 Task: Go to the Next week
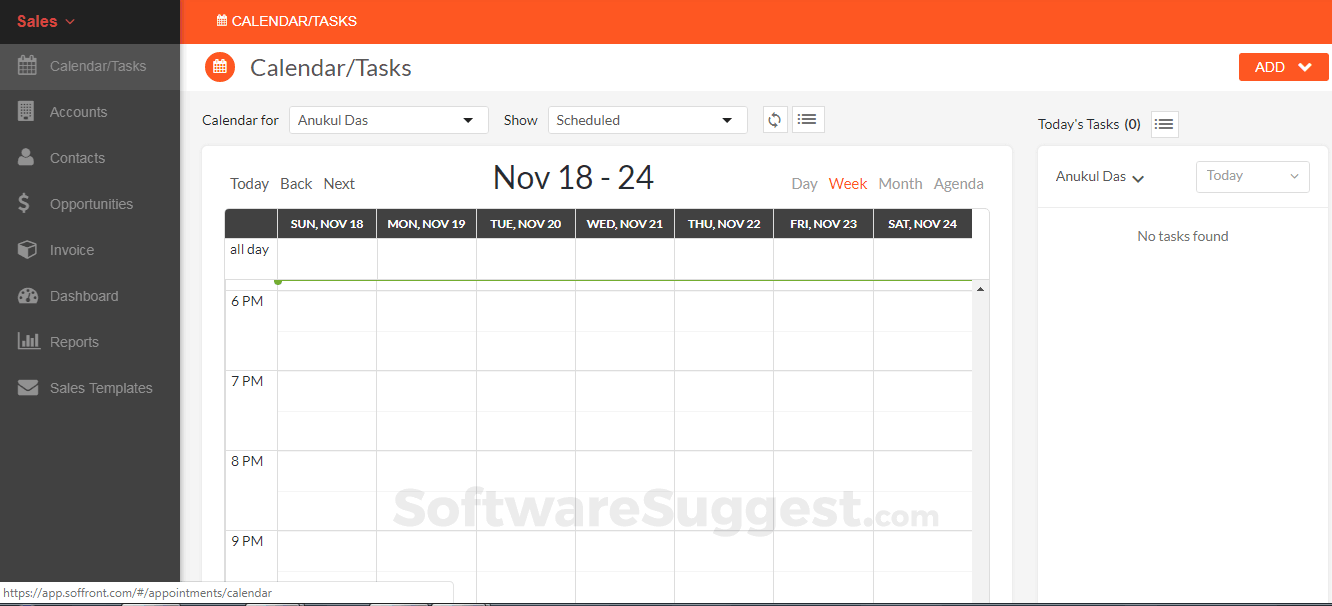pos(339,184)
